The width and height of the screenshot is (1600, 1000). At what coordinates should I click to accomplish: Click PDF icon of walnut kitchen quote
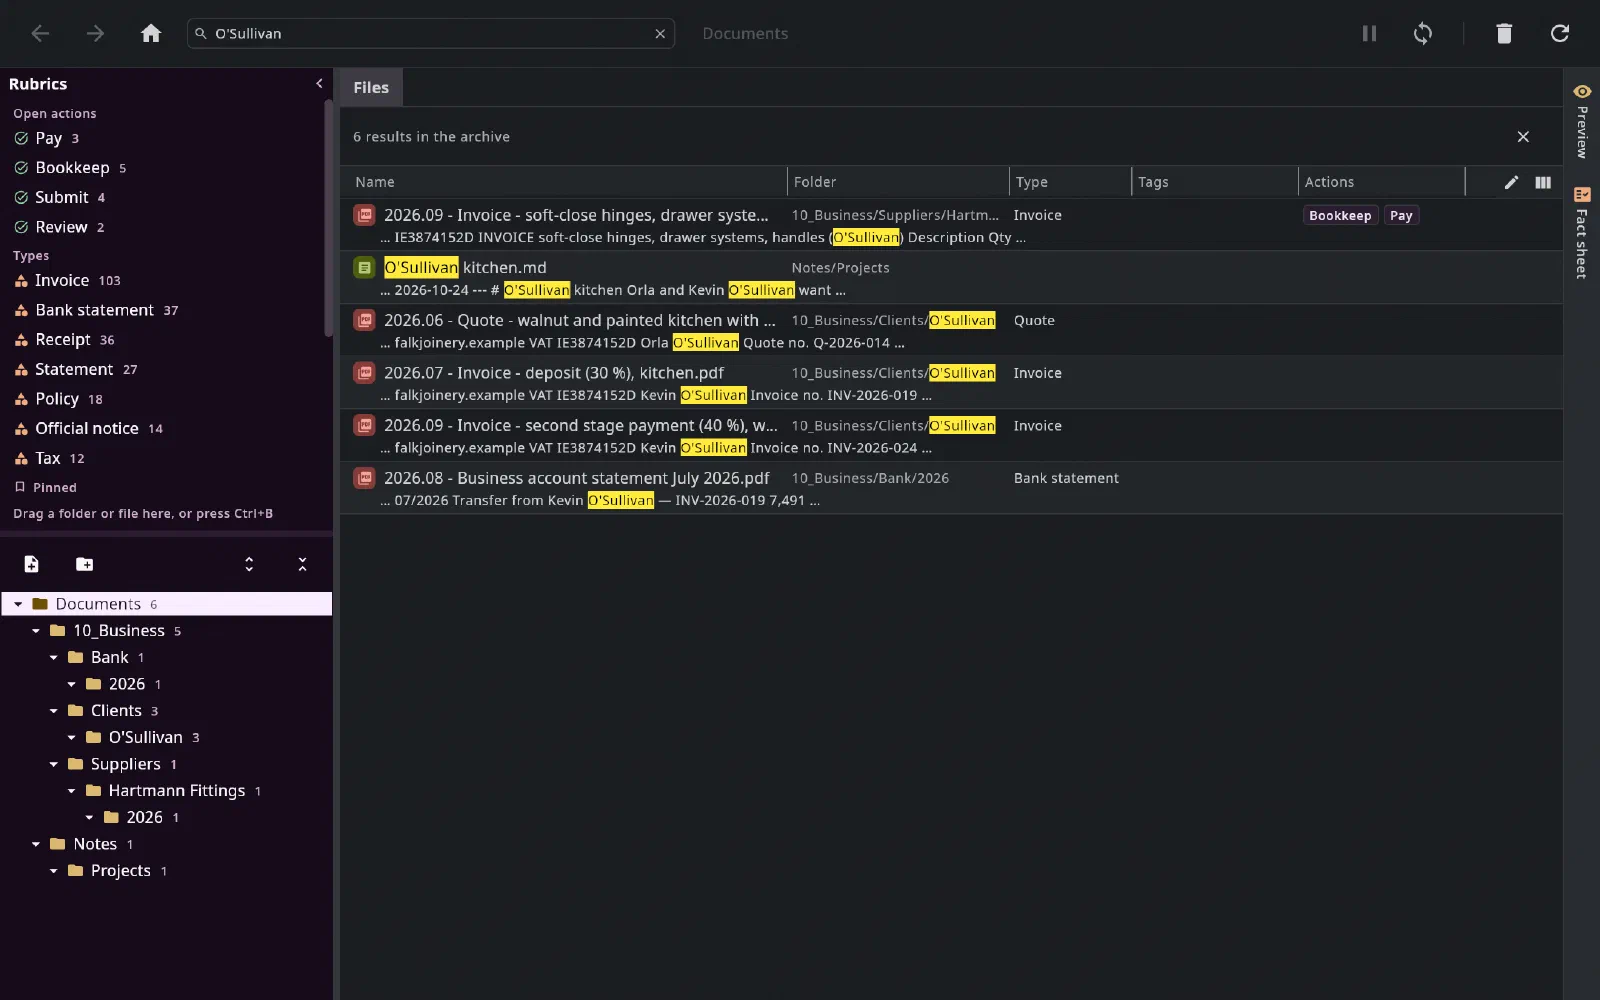click(x=365, y=321)
